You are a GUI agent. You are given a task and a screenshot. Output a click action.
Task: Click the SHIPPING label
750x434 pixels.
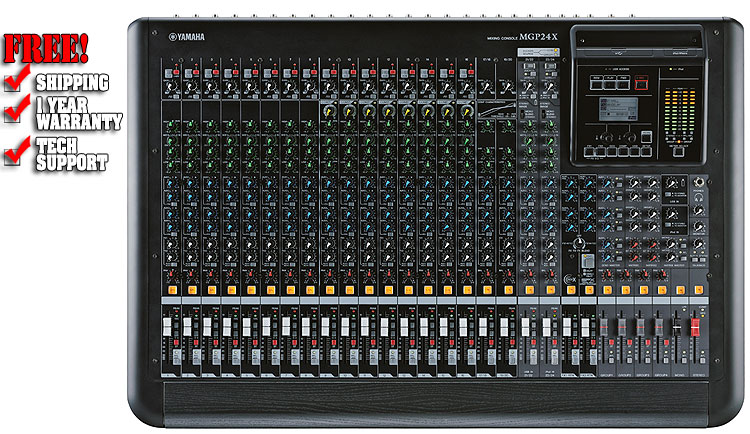73,83
